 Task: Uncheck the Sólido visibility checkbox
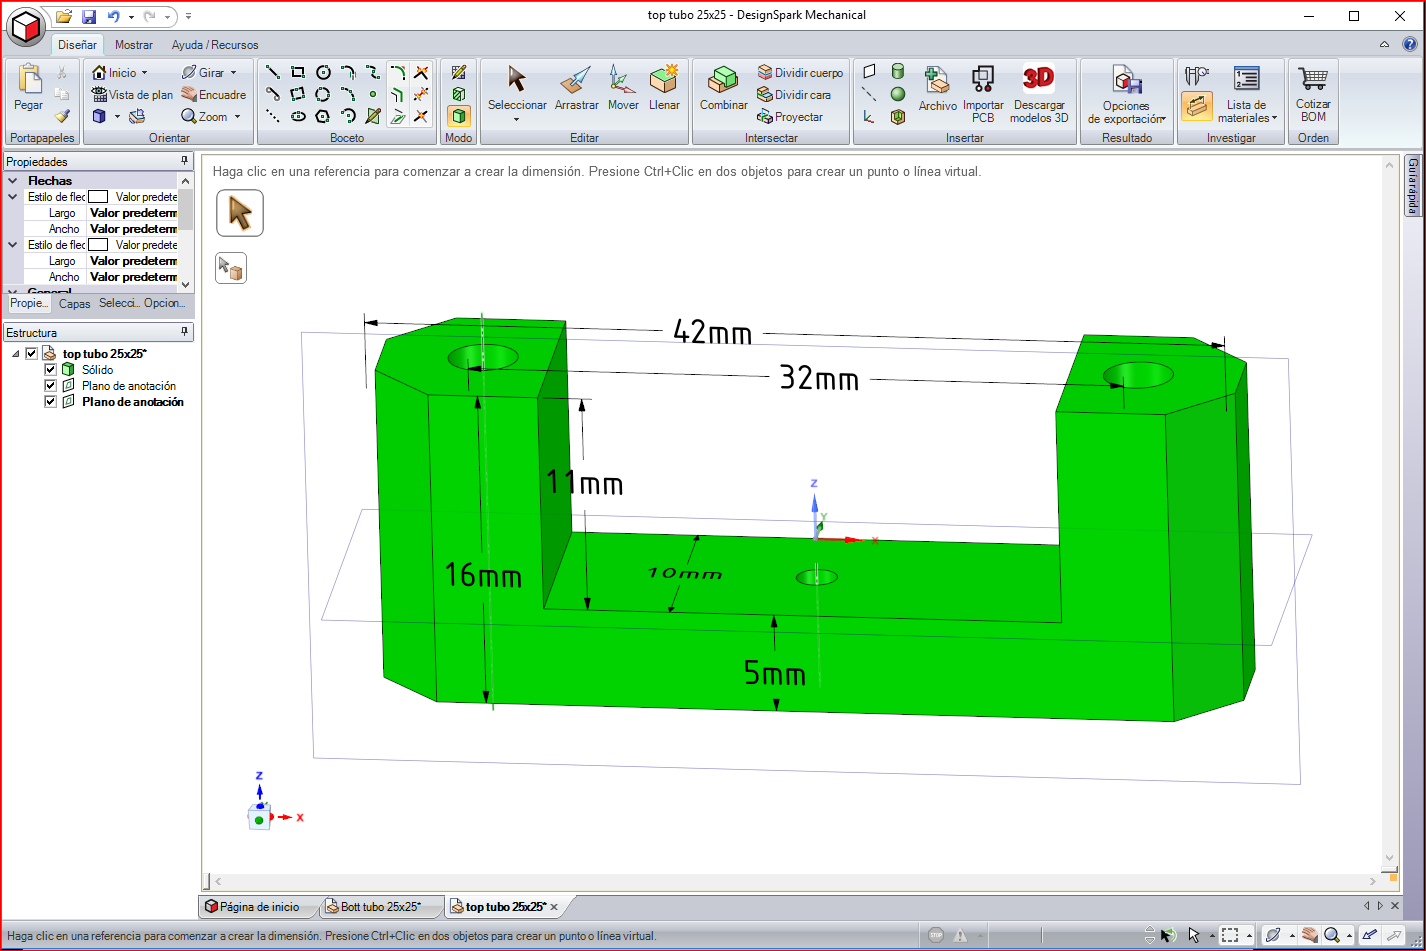point(51,370)
